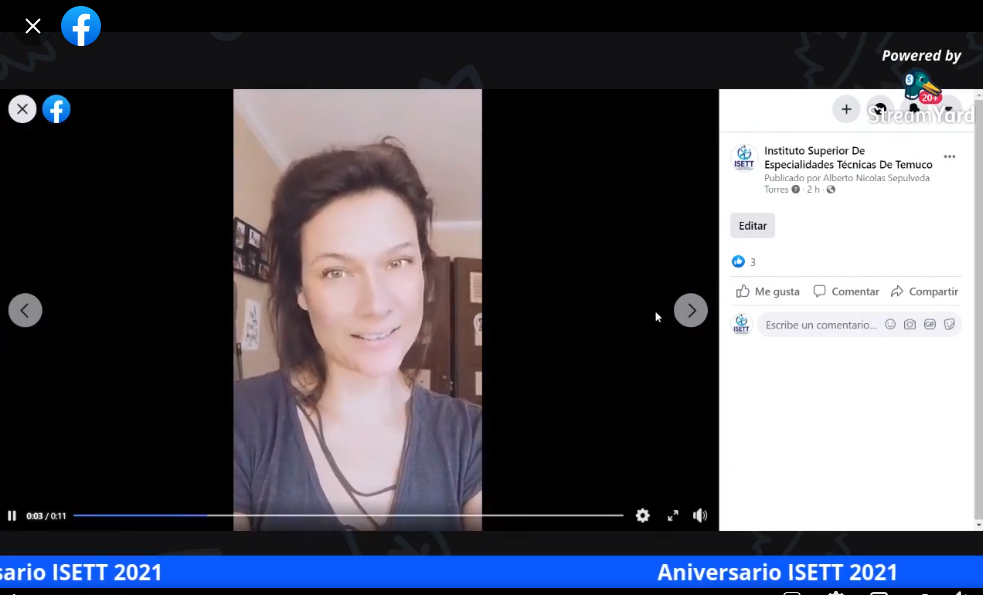Toggle Me gusta on the post
This screenshot has height=595, width=983.
[x=768, y=292]
